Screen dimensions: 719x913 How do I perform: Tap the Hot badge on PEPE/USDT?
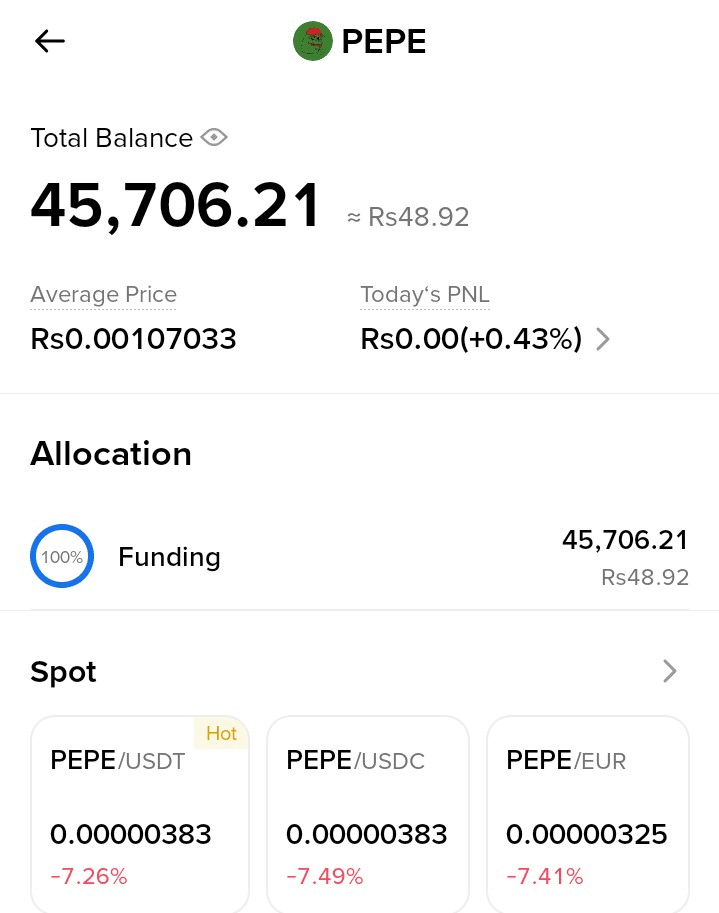pyautogui.click(x=221, y=733)
